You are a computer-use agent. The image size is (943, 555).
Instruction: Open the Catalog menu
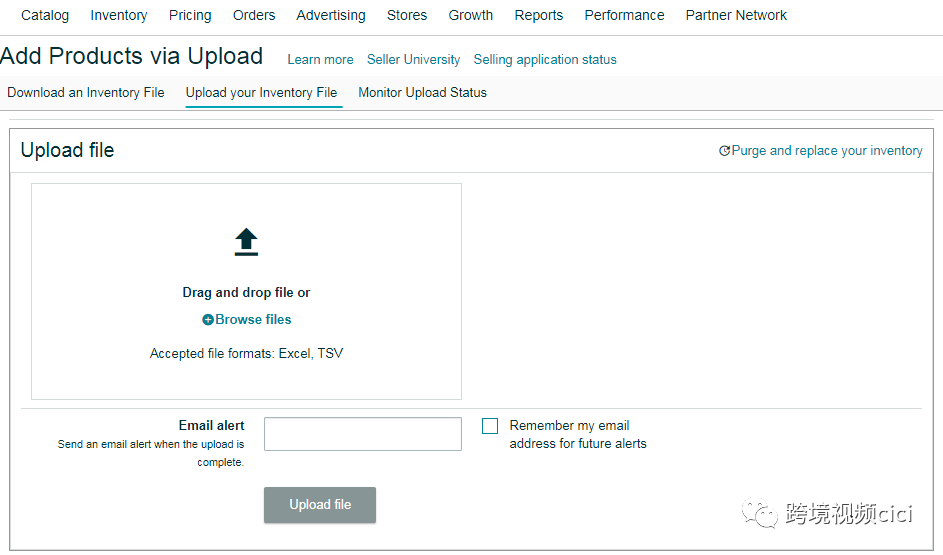(x=45, y=15)
